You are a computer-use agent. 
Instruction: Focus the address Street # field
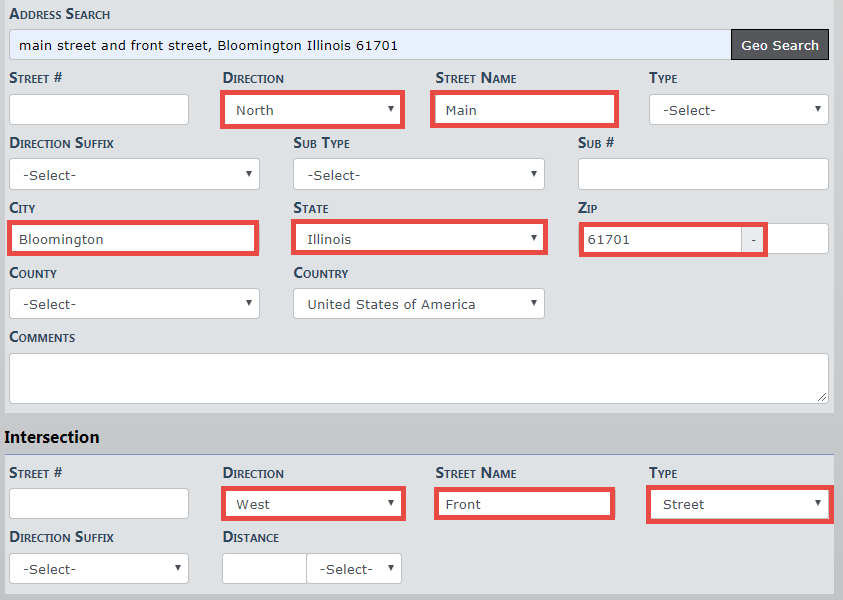point(99,110)
